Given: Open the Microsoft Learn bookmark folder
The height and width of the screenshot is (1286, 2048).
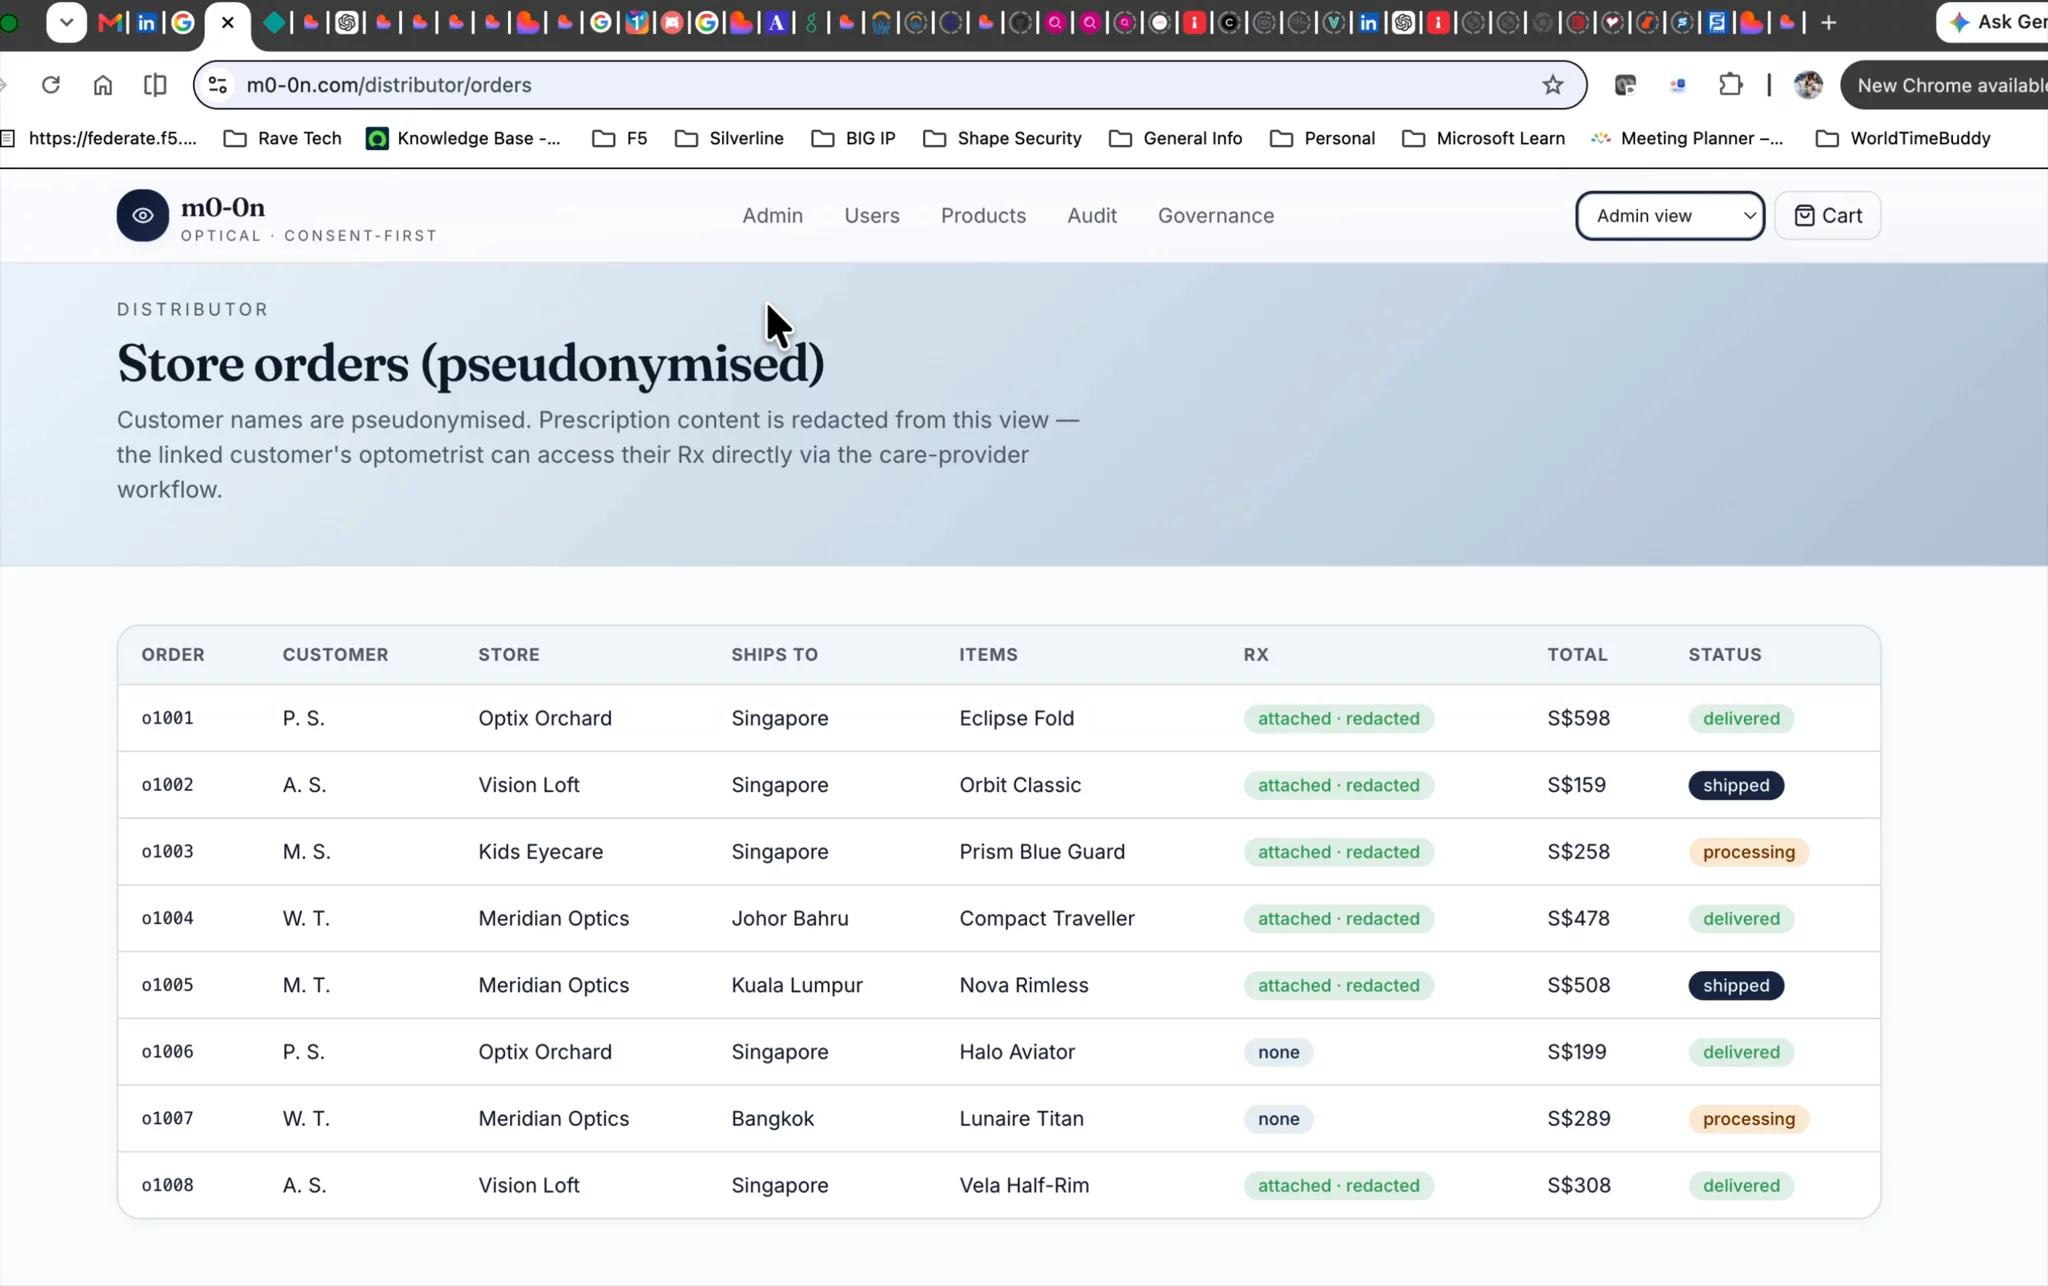Looking at the screenshot, I should 1484,138.
